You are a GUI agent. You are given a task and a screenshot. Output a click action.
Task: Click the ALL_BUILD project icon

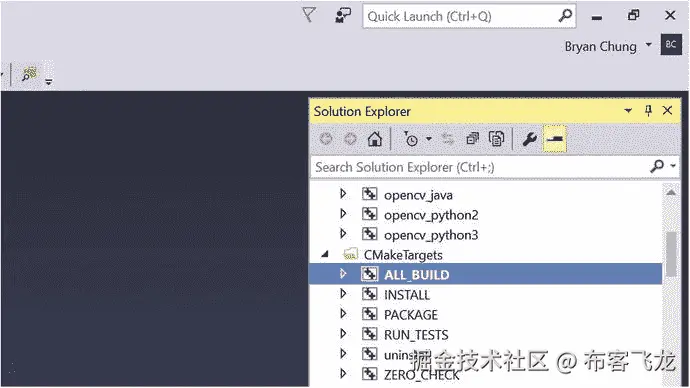369,274
